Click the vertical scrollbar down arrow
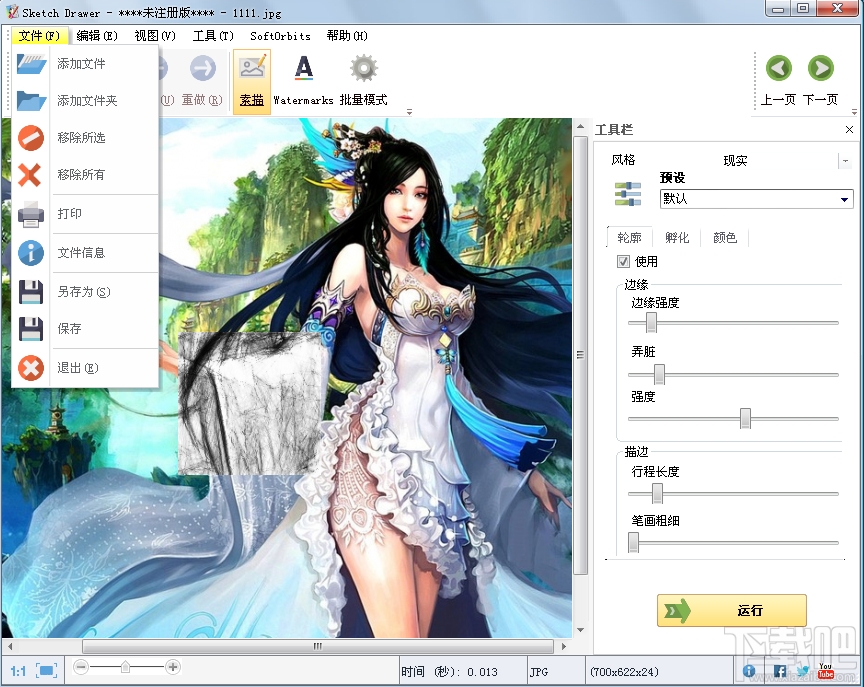Viewport: 864px width, 687px height. coord(580,630)
